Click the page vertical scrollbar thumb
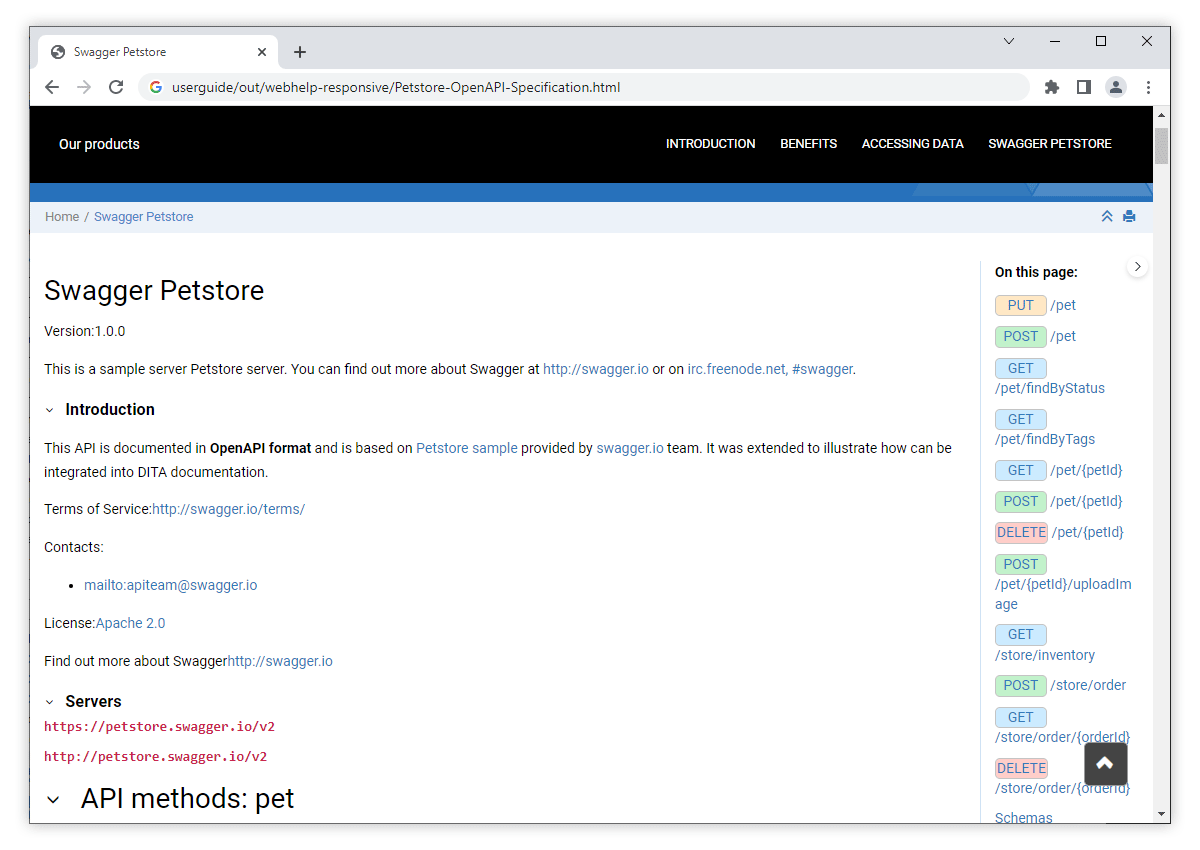 point(1161,145)
